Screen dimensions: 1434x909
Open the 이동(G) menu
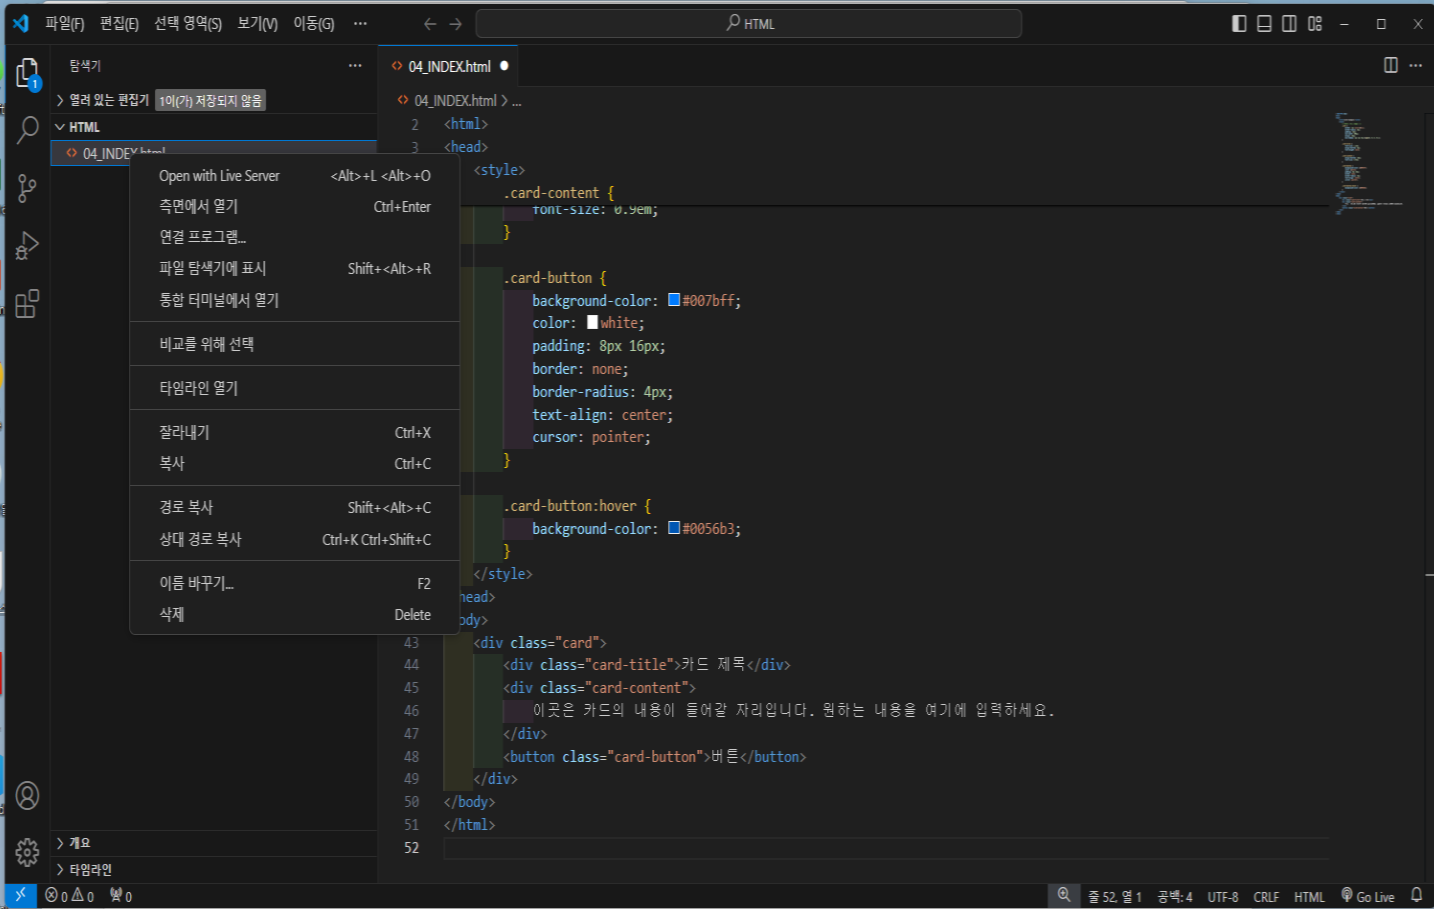pyautogui.click(x=313, y=23)
